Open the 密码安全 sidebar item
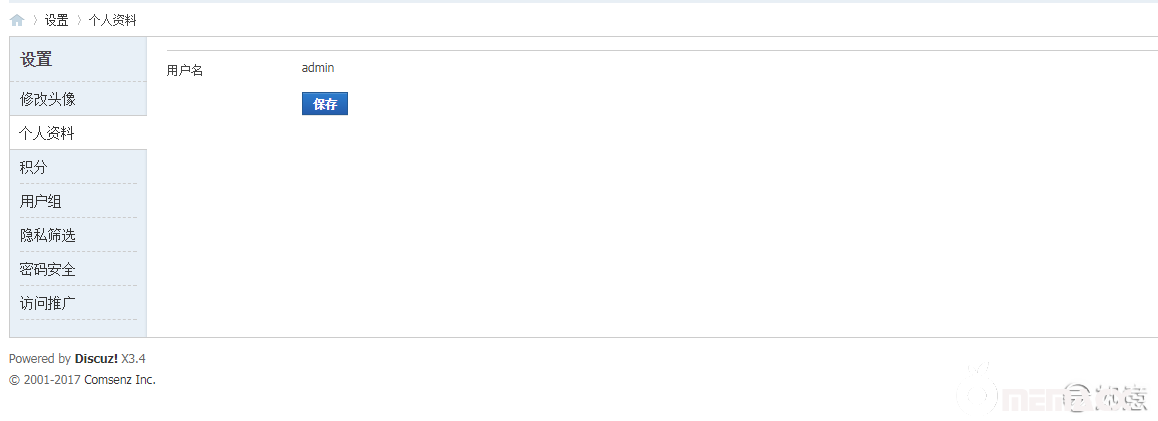Viewport: 1158px width, 421px height. pyautogui.click(x=48, y=269)
